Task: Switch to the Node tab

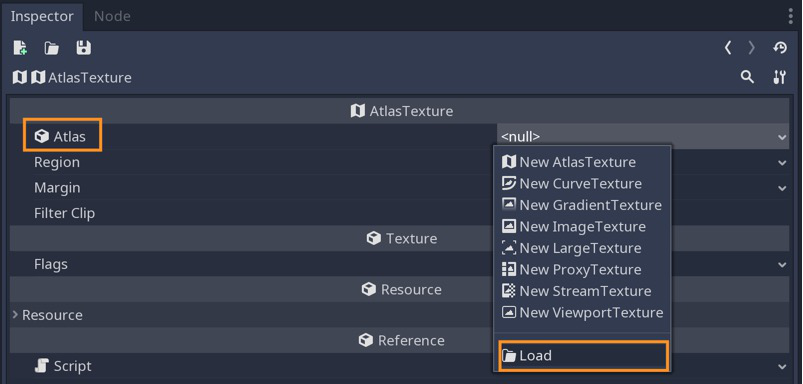Action: pyautogui.click(x=112, y=16)
